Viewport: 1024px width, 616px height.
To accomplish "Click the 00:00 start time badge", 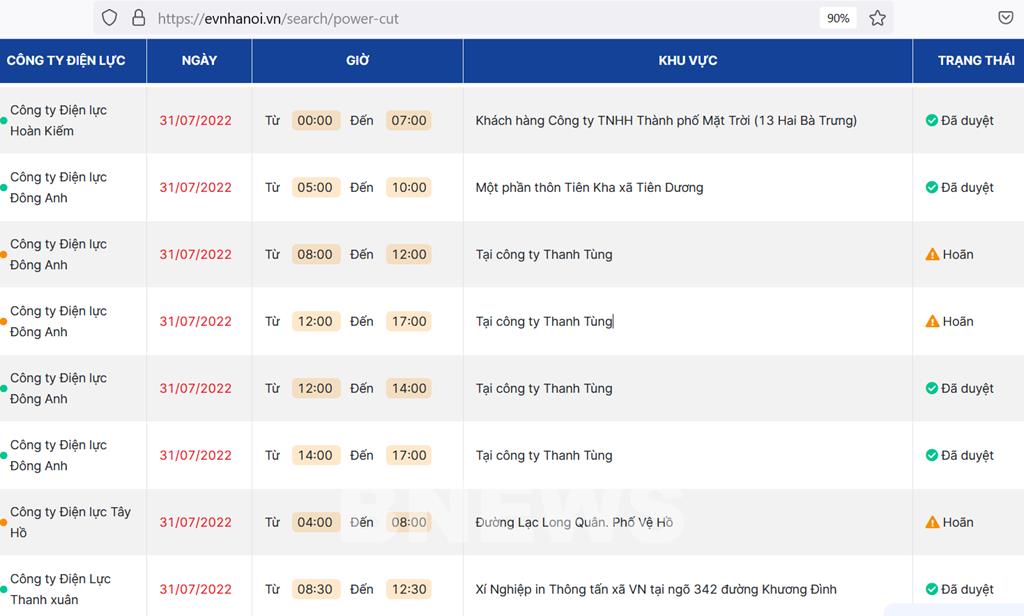I will click(315, 120).
